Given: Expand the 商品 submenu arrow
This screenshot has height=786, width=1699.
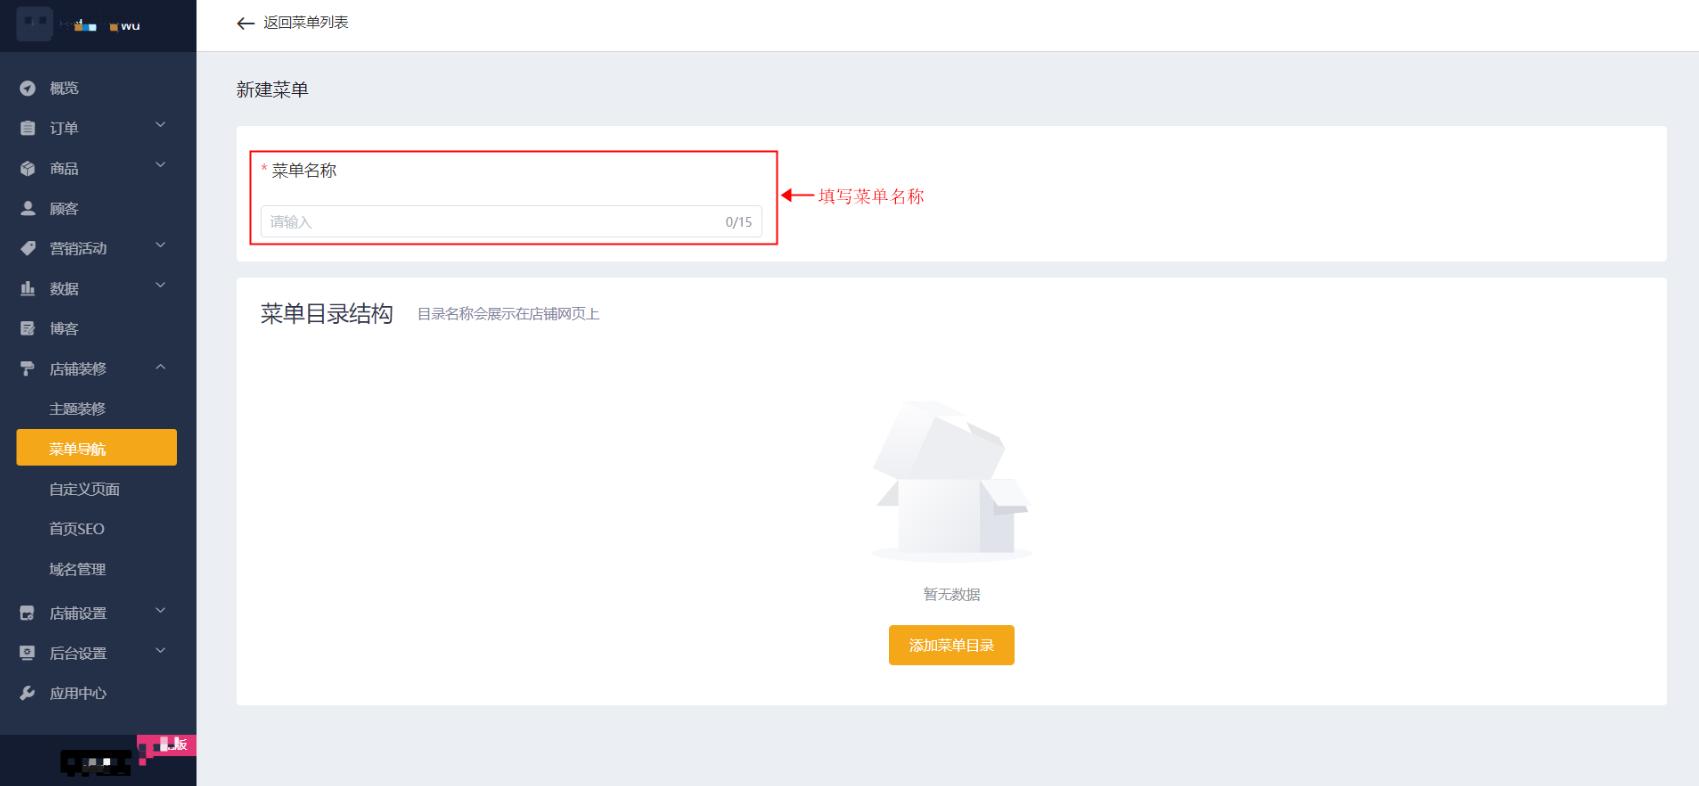Looking at the screenshot, I should pyautogui.click(x=160, y=166).
